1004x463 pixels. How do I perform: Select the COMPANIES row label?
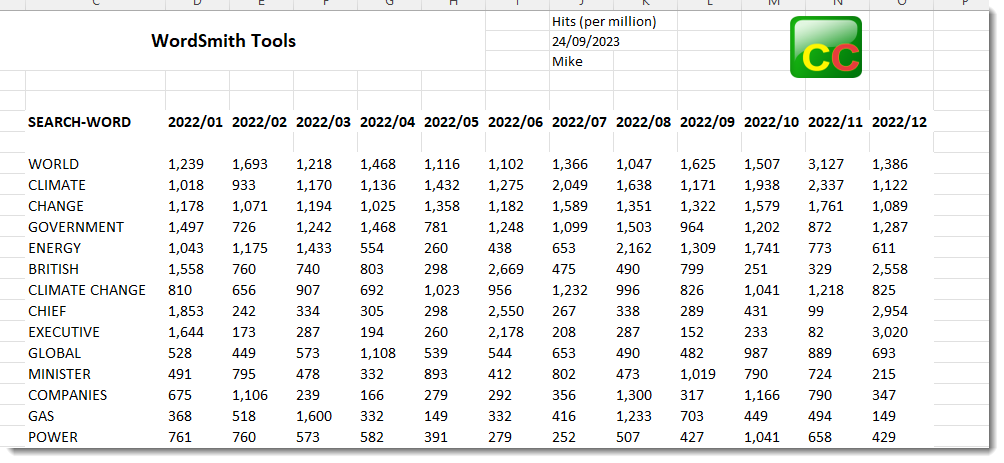[x=67, y=395]
